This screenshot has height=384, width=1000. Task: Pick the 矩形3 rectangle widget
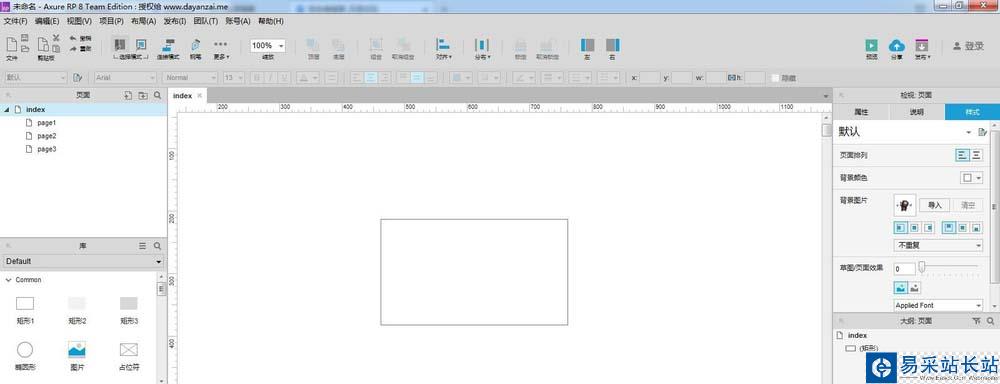pos(129,309)
